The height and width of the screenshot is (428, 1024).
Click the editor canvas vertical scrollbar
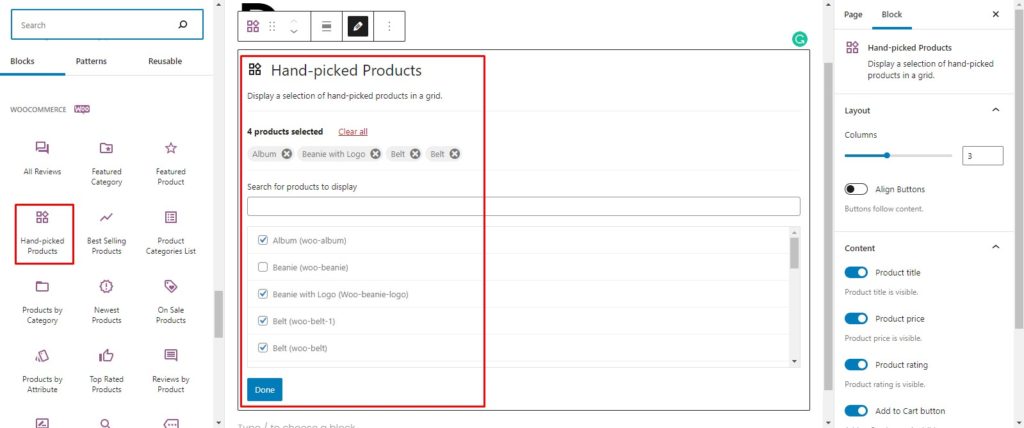click(828, 225)
